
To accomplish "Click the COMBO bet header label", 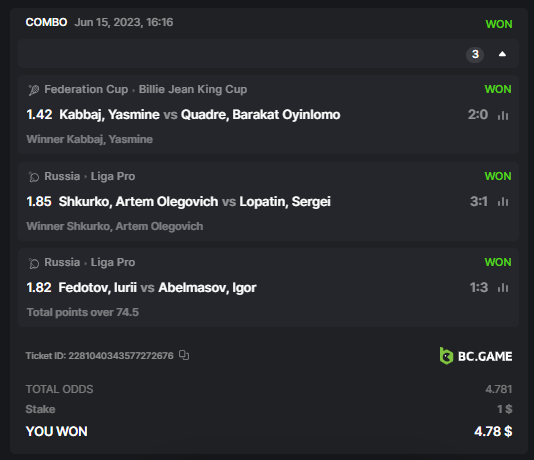I will point(46,22).
